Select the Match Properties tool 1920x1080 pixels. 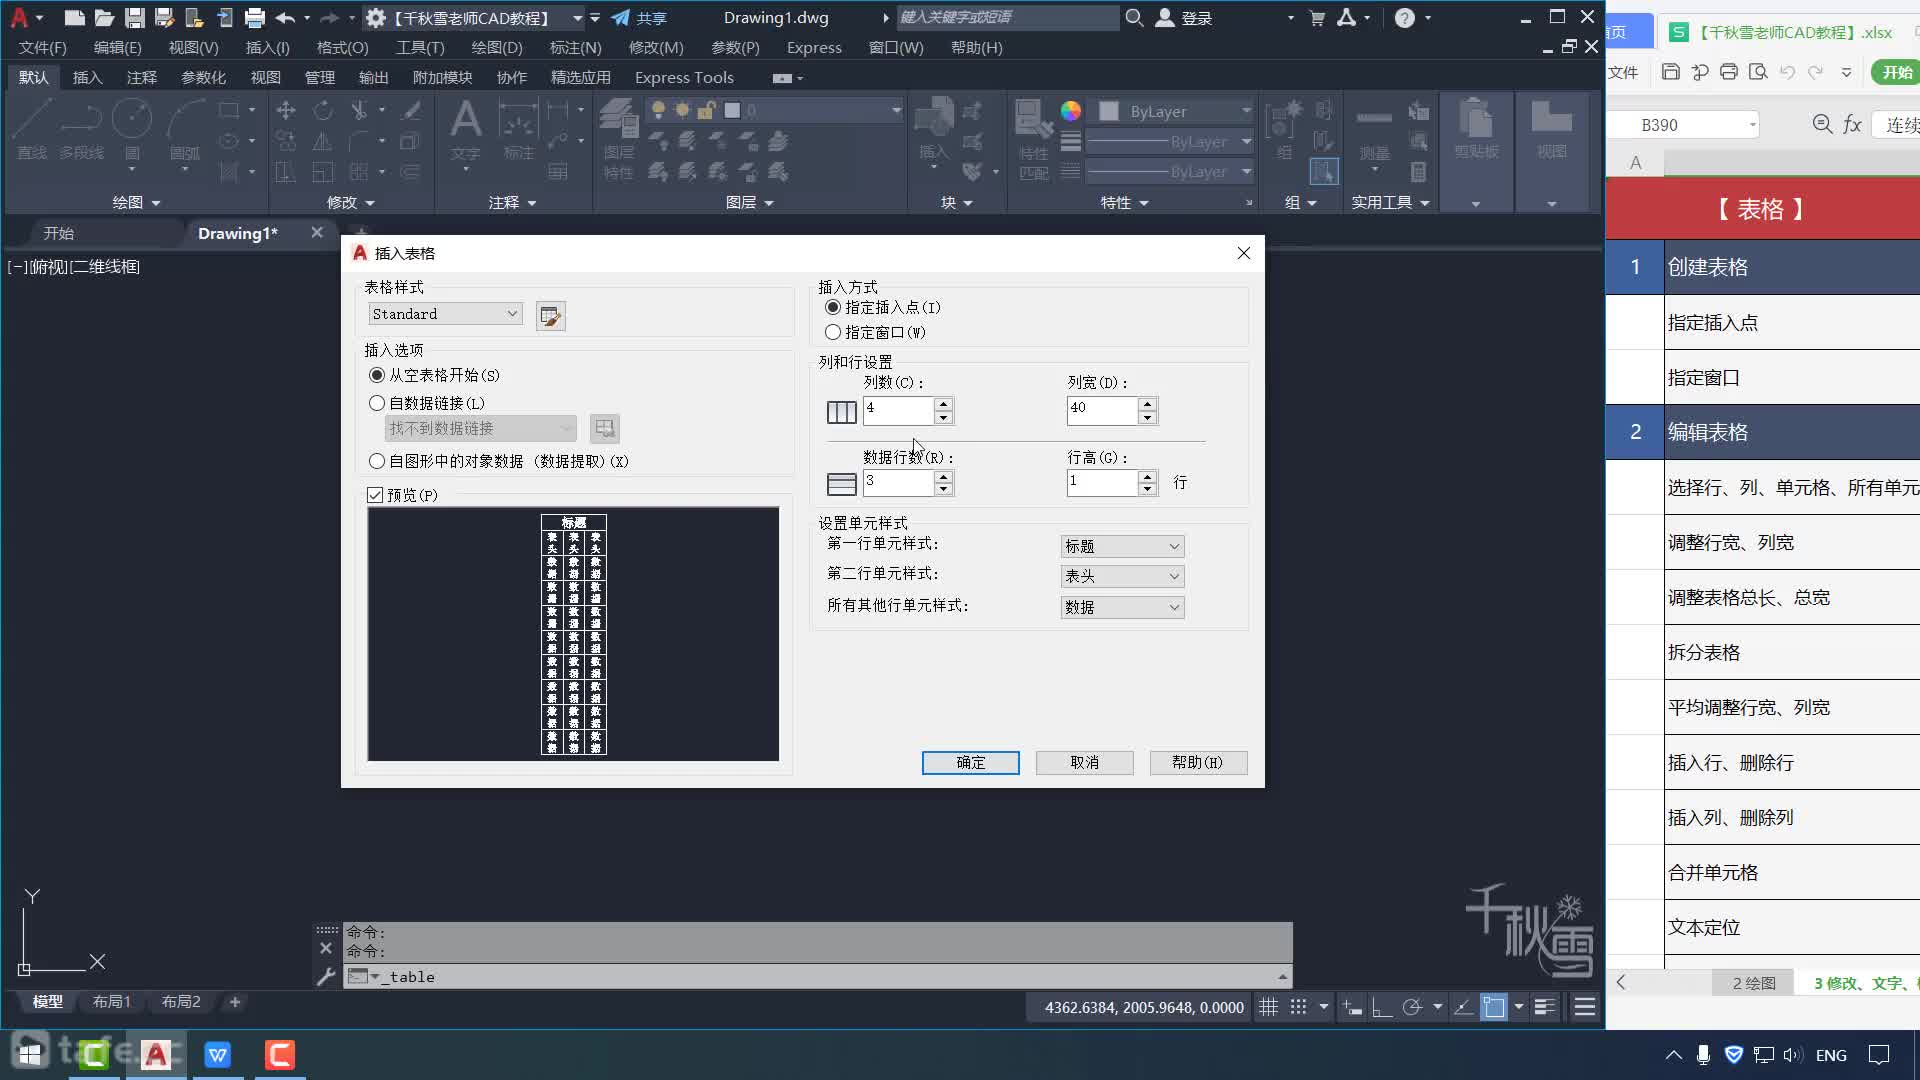click(1033, 138)
